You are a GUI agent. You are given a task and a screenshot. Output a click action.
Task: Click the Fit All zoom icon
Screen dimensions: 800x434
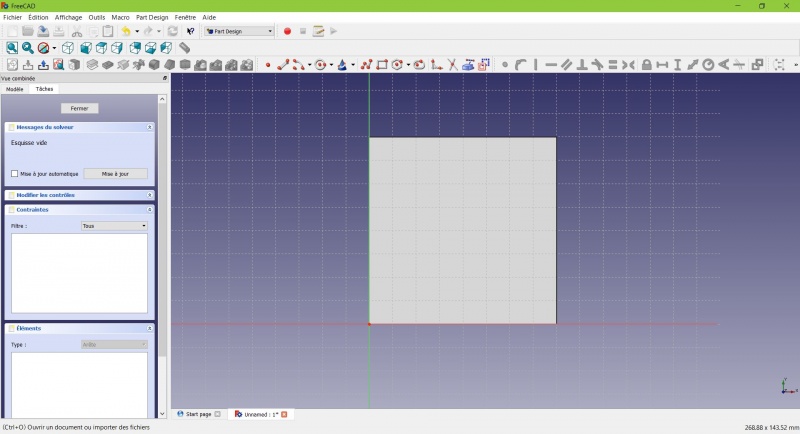[12, 48]
